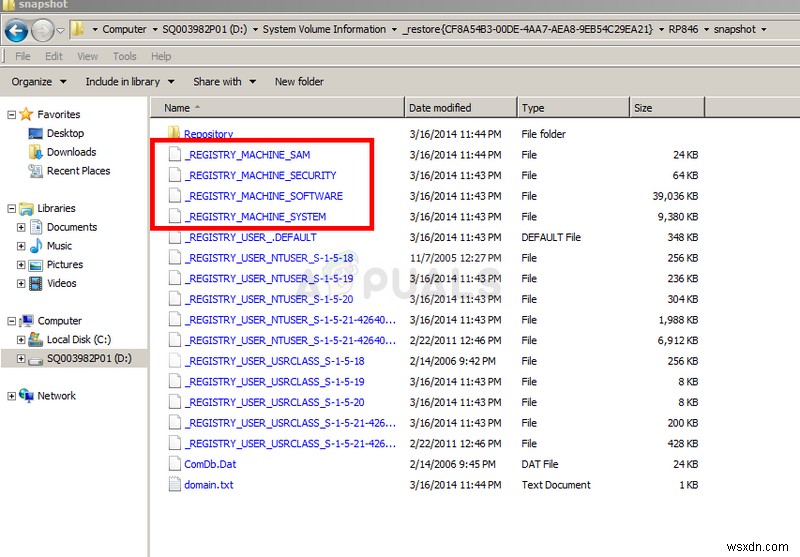Click the Repository folder icon

(x=173, y=134)
